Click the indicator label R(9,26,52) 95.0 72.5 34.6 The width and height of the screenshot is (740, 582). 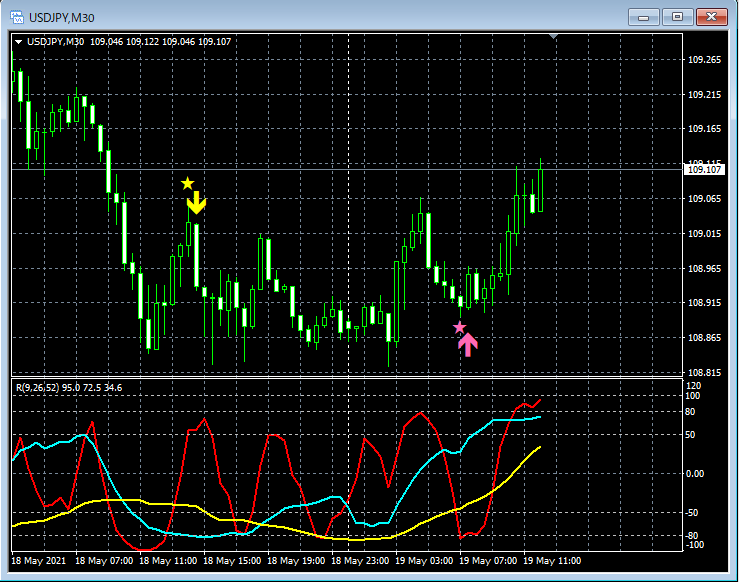pyautogui.click(x=69, y=388)
